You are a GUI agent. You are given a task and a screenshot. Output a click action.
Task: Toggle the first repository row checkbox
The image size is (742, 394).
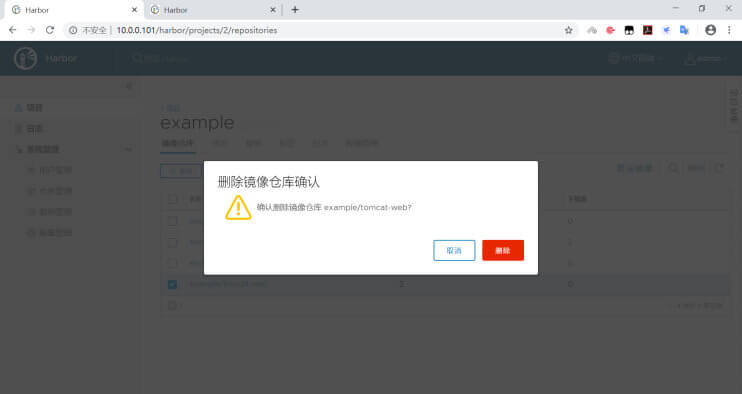(172, 221)
